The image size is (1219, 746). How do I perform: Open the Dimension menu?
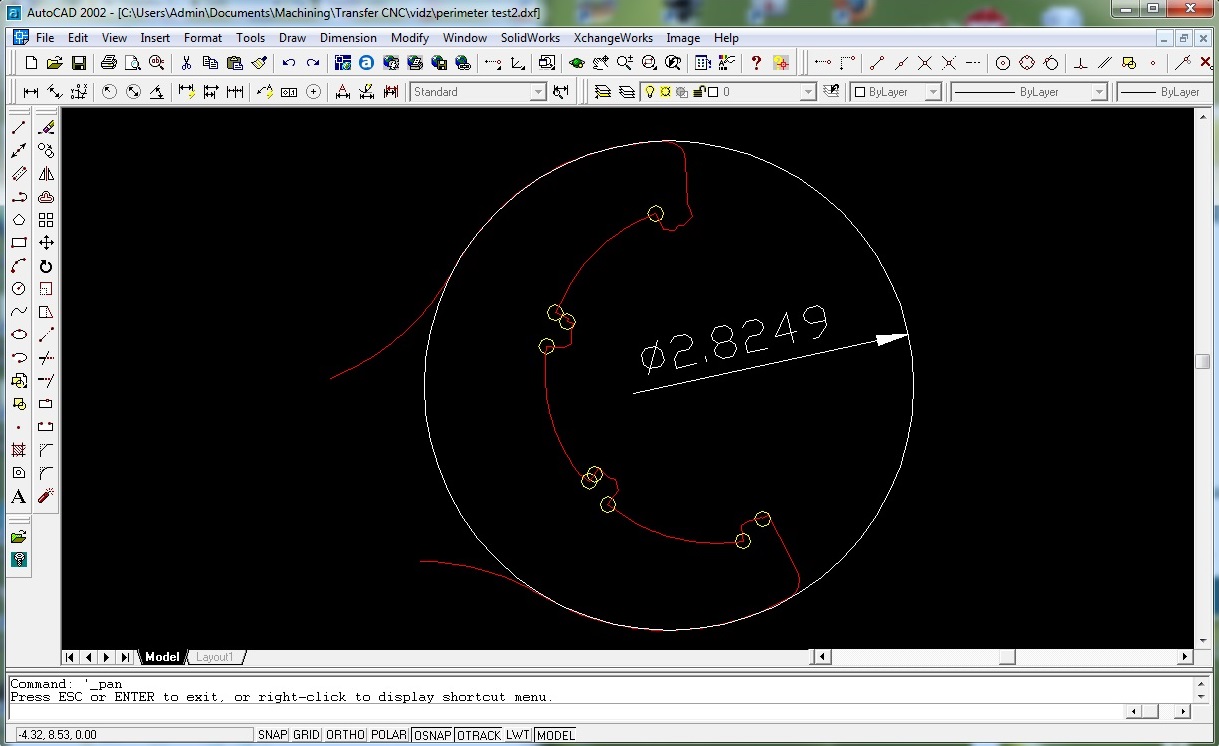tap(348, 38)
